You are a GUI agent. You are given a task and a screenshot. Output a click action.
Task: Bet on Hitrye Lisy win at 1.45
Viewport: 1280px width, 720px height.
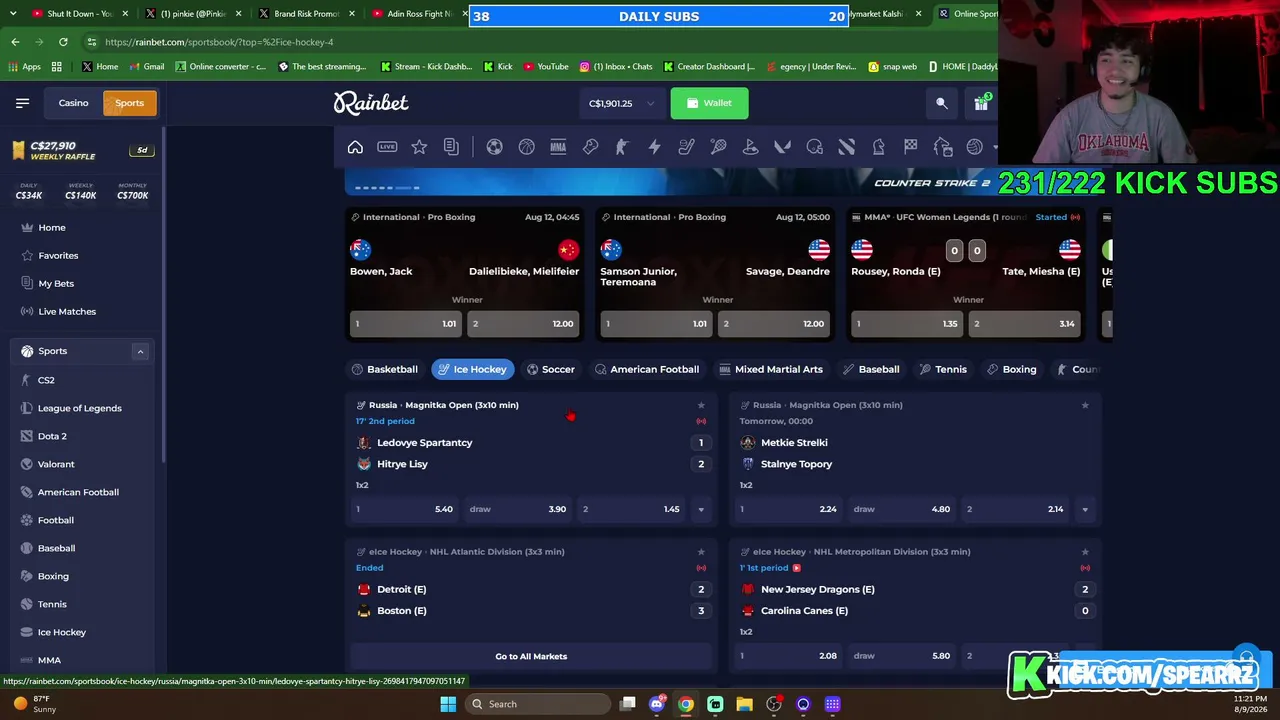tap(631, 509)
